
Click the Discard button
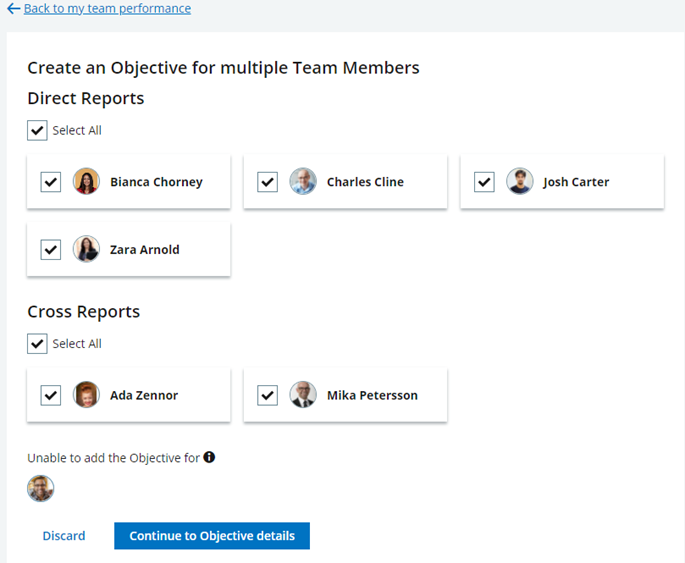coord(64,536)
